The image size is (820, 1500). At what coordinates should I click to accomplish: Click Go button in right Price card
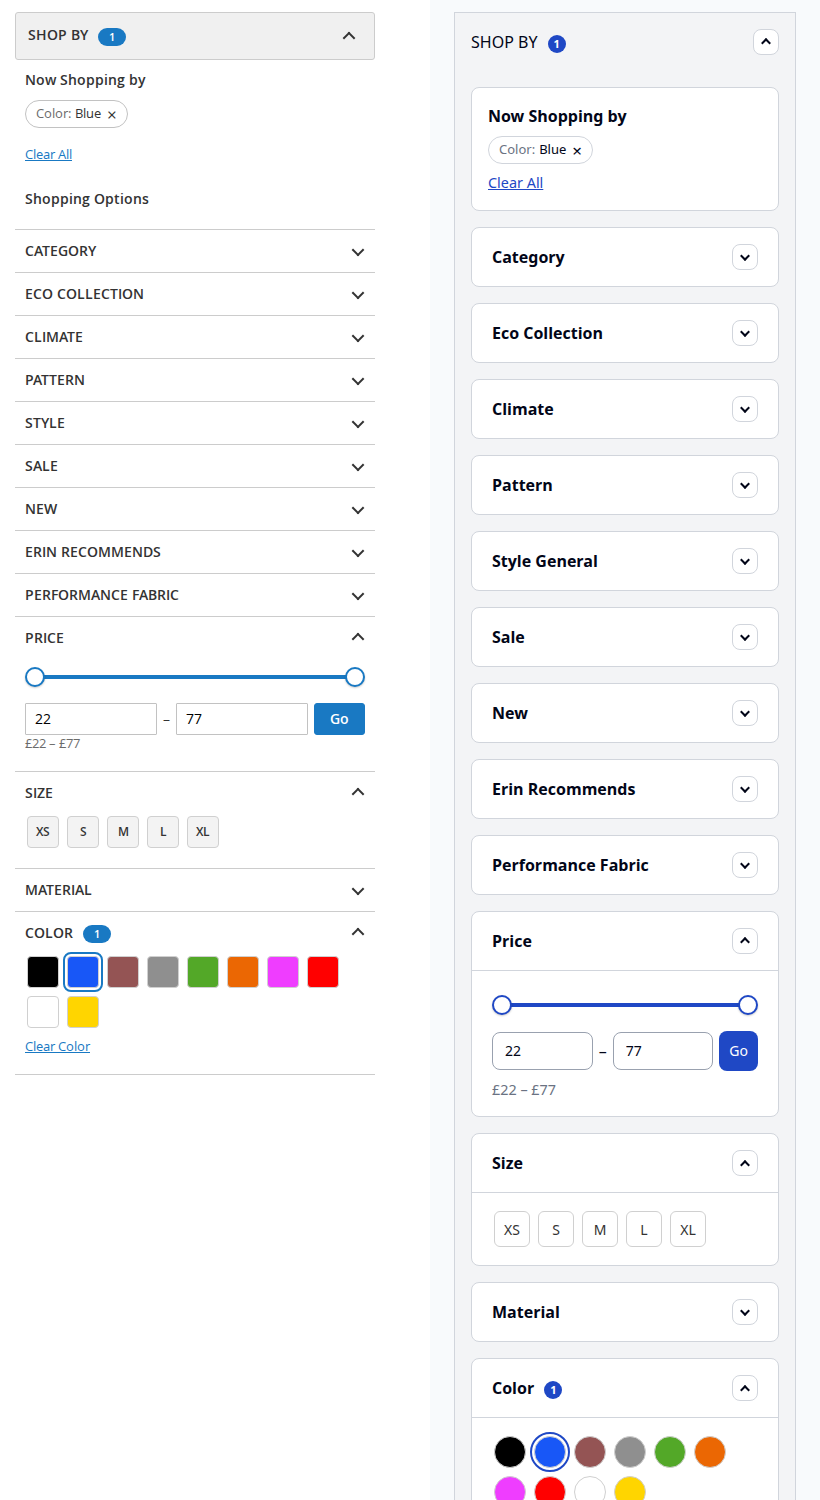pyautogui.click(x=738, y=1051)
